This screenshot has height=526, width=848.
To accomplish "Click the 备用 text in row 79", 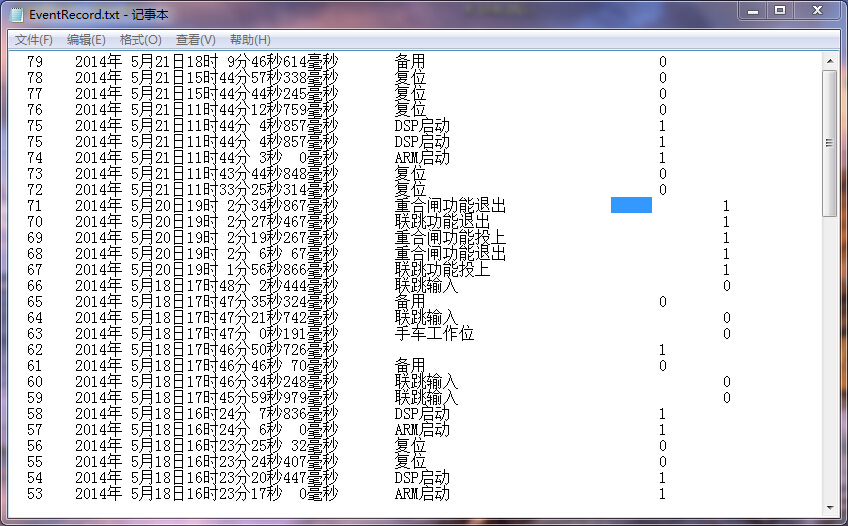I will 410,62.
